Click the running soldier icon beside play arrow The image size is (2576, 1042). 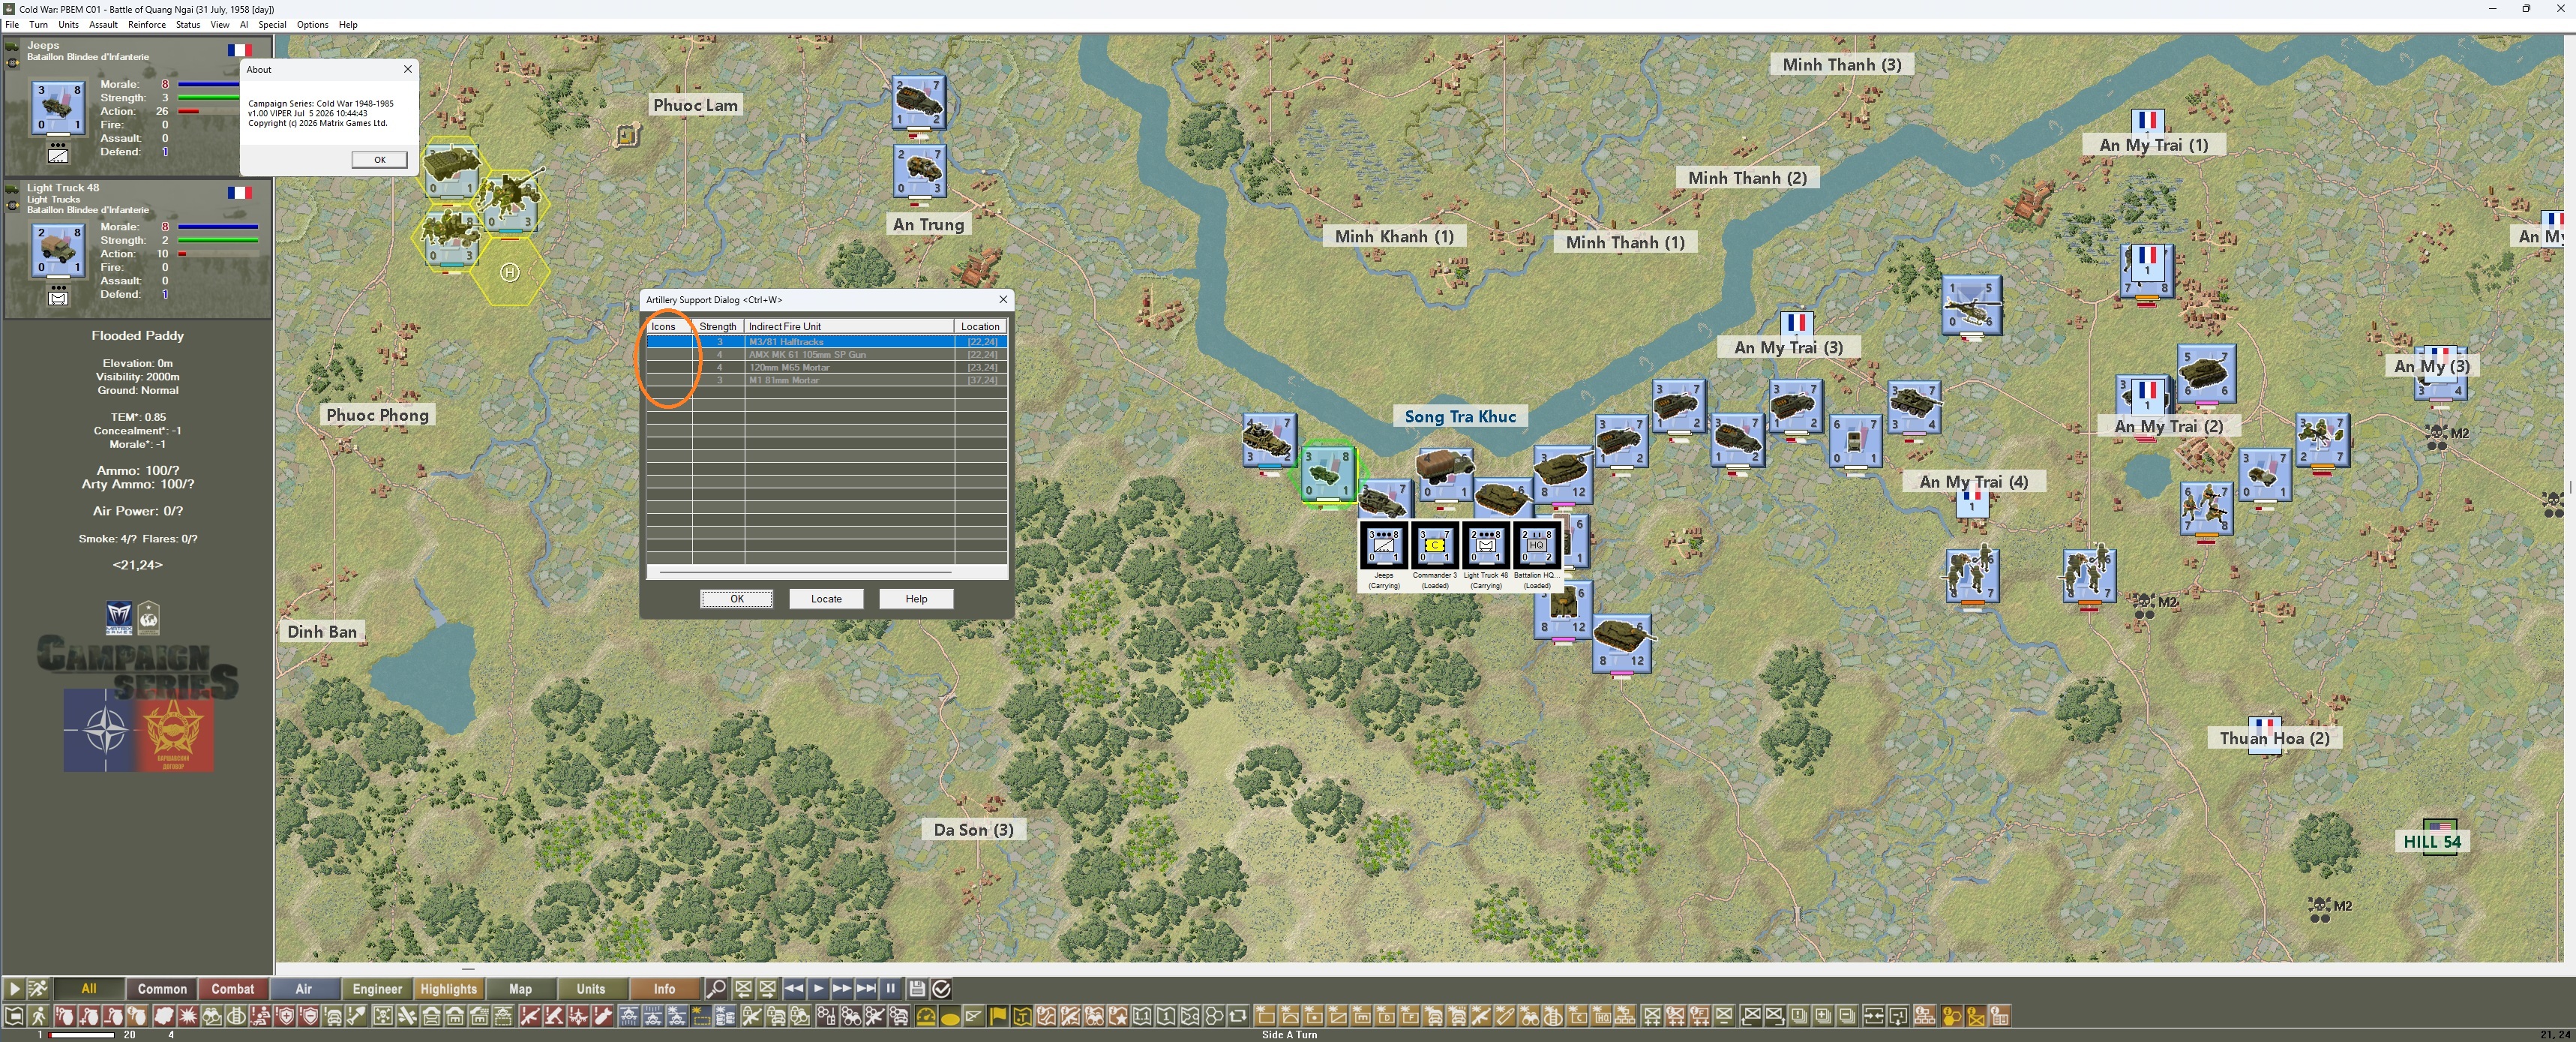click(x=37, y=988)
